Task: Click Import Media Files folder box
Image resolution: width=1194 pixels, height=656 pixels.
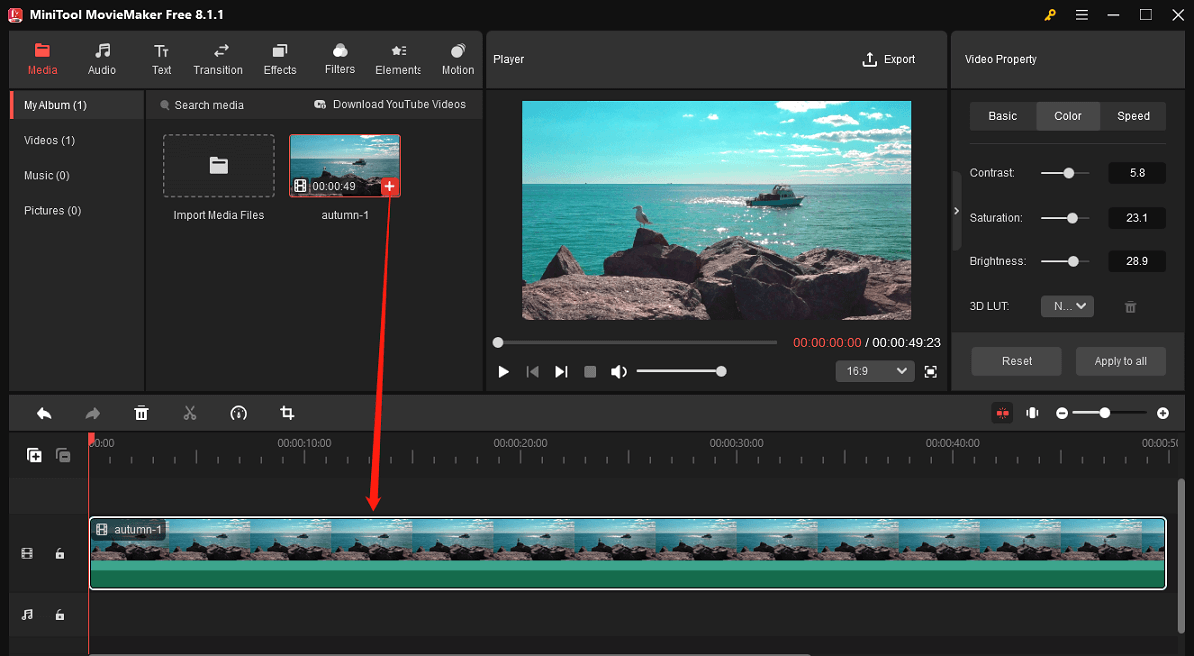Action: (x=219, y=165)
